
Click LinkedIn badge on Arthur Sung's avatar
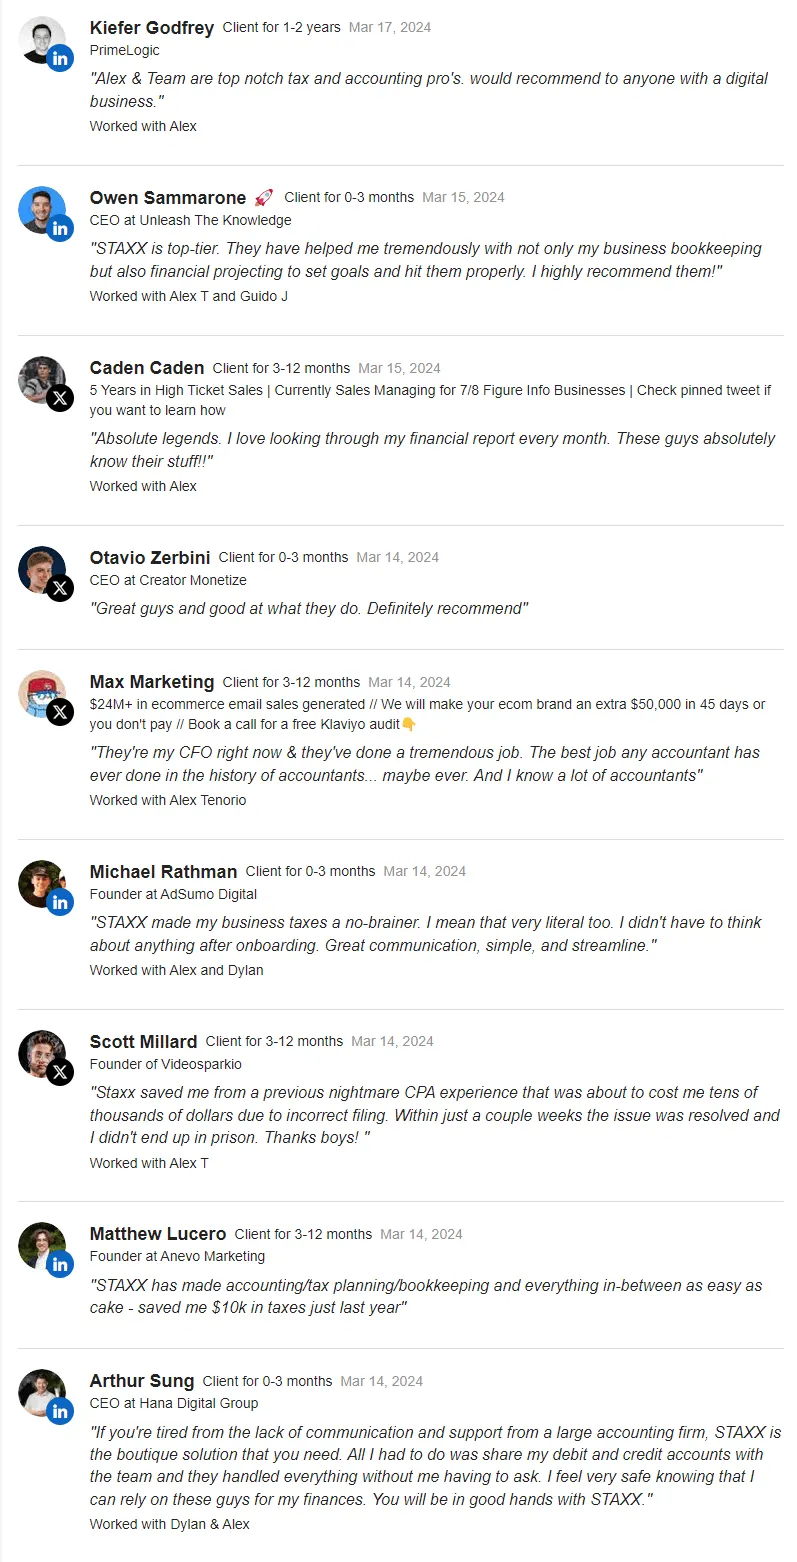[x=60, y=1411]
